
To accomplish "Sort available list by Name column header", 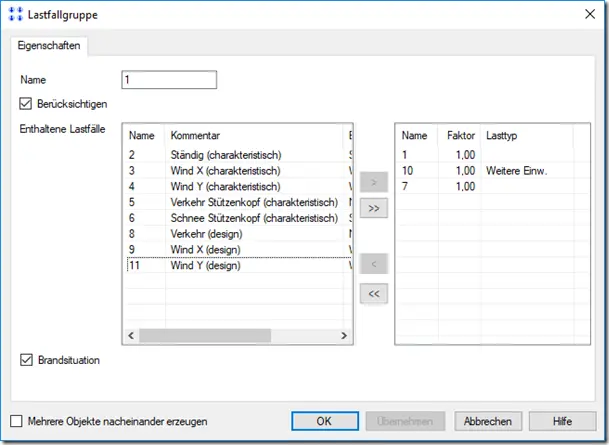I will 144,136.
